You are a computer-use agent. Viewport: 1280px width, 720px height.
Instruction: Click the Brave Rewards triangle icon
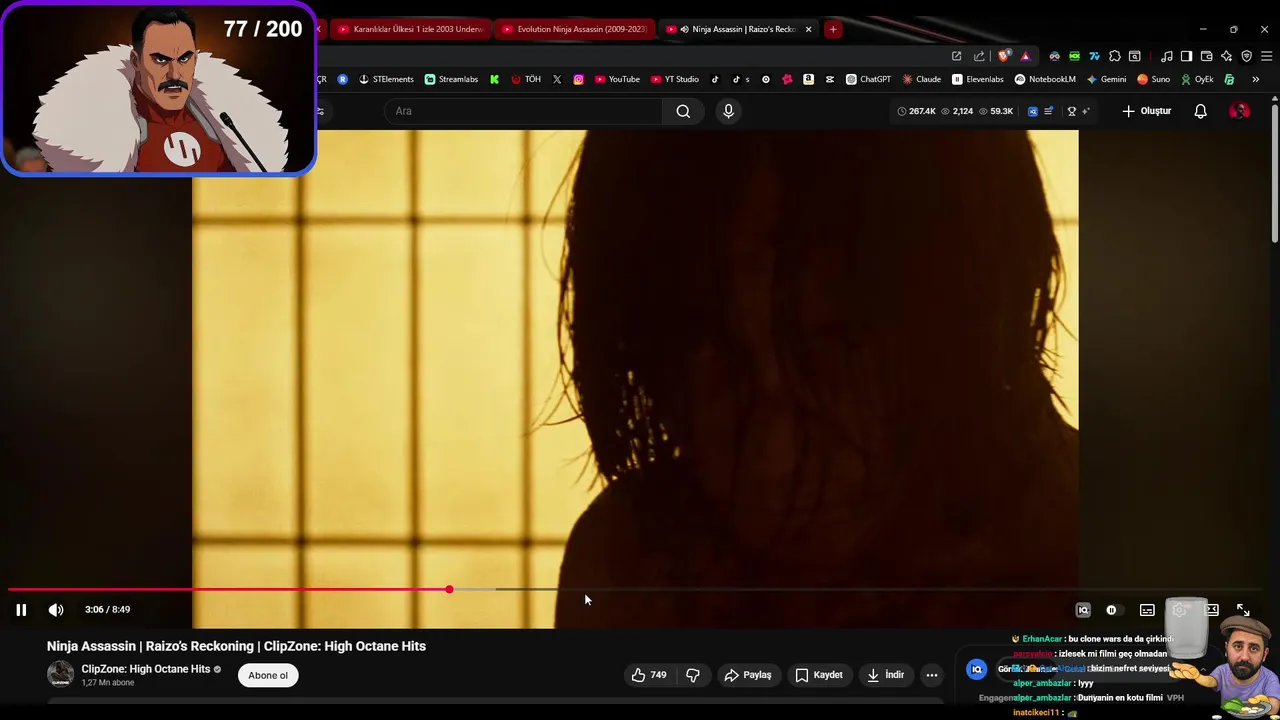coord(1025,56)
